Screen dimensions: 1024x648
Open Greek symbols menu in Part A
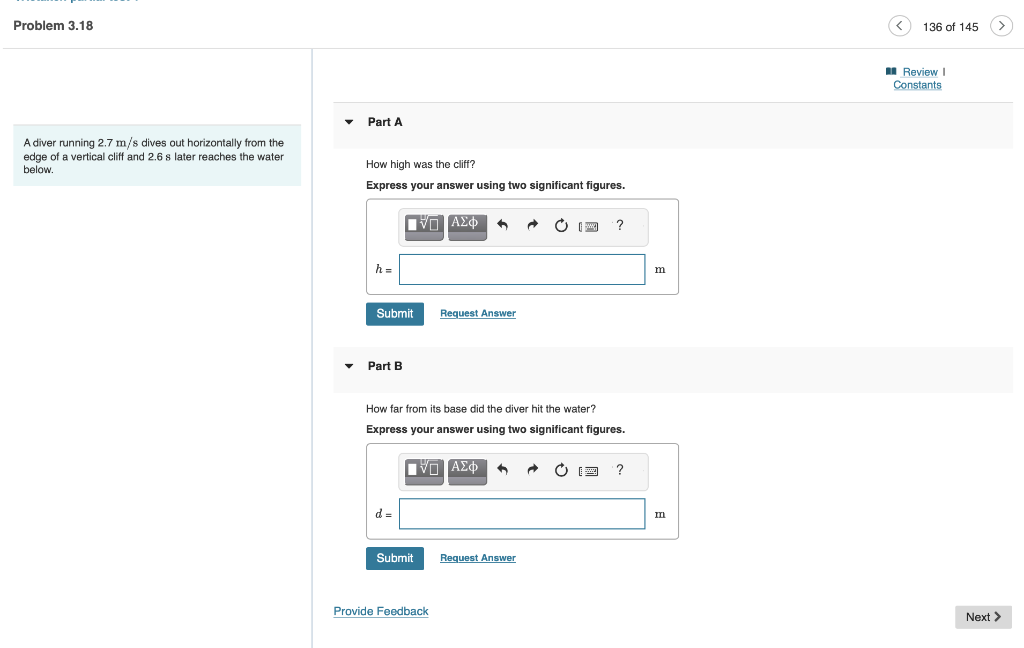click(467, 227)
